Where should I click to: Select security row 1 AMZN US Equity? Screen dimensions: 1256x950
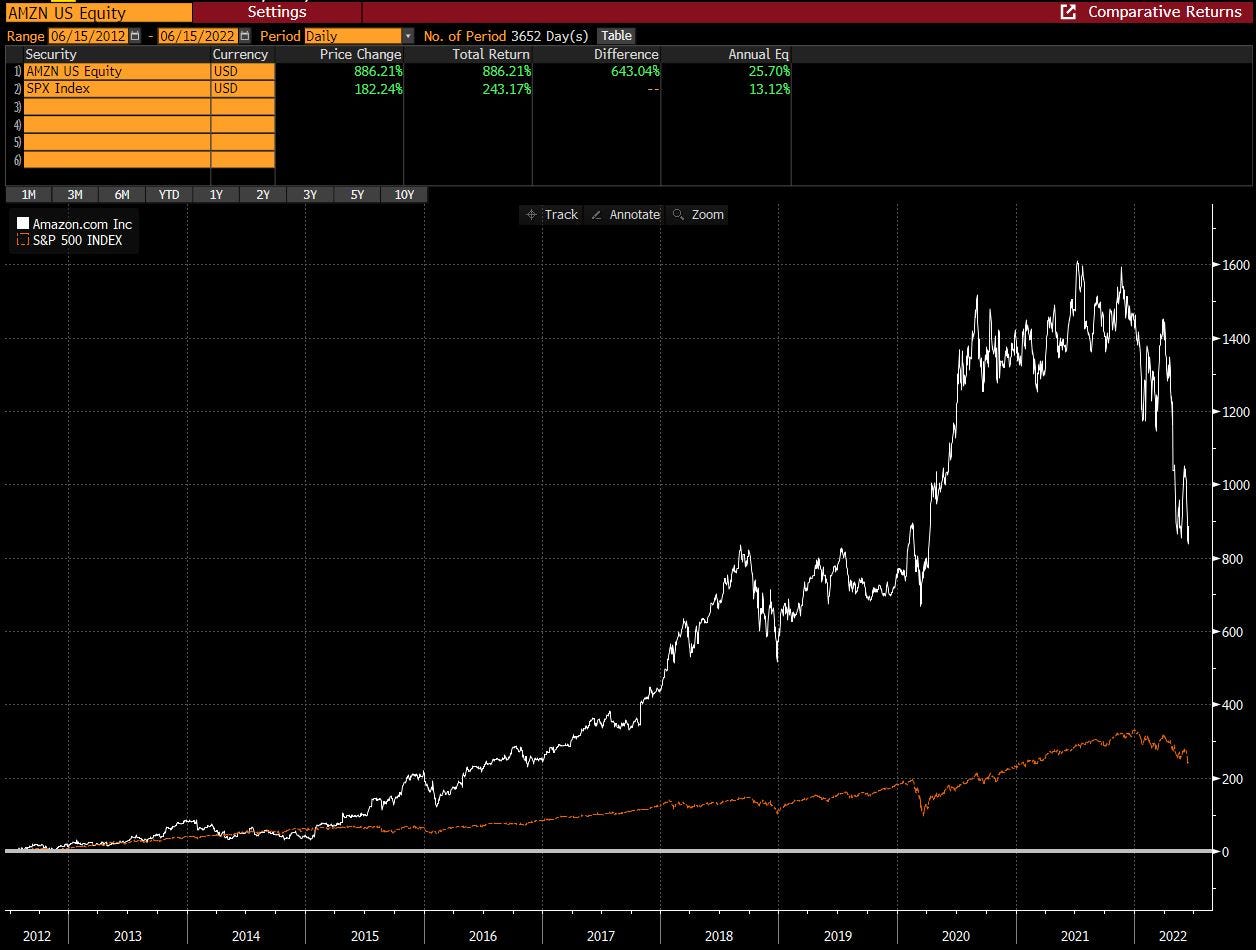[x=117, y=71]
